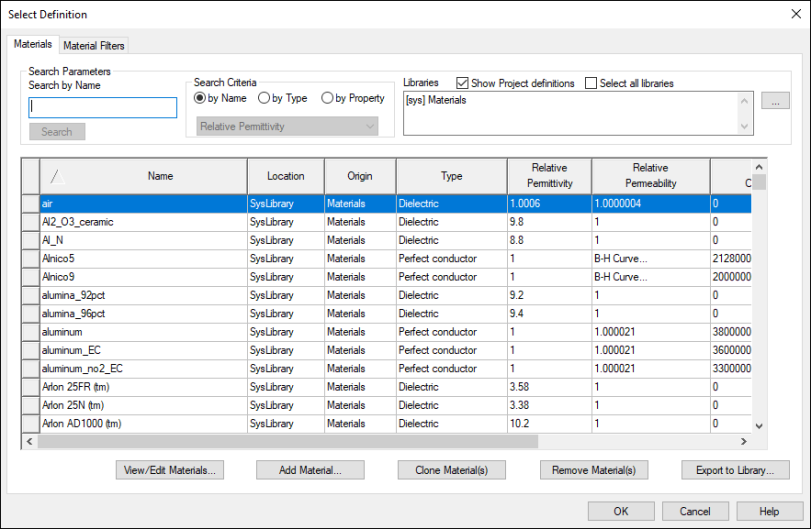Click the libraries browse ellipsis button
The width and height of the screenshot is (811, 529).
pyautogui.click(x=775, y=101)
